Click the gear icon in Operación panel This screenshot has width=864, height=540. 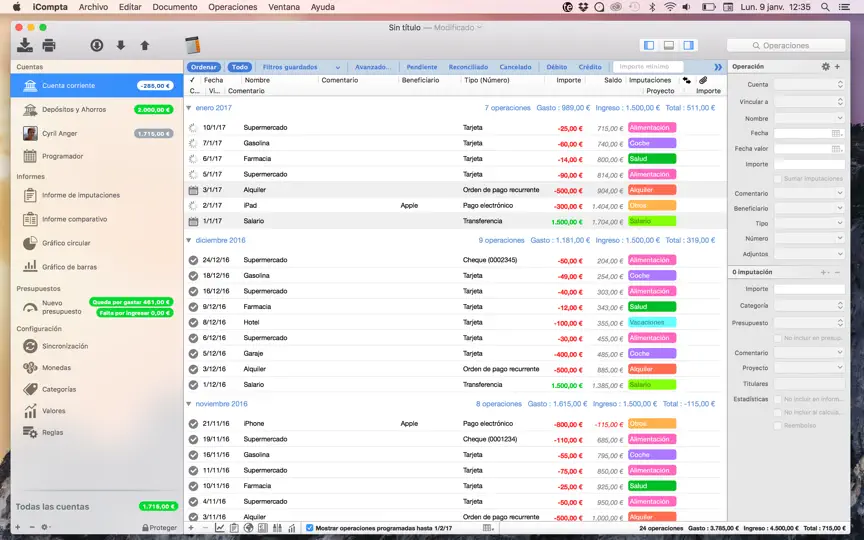825,66
